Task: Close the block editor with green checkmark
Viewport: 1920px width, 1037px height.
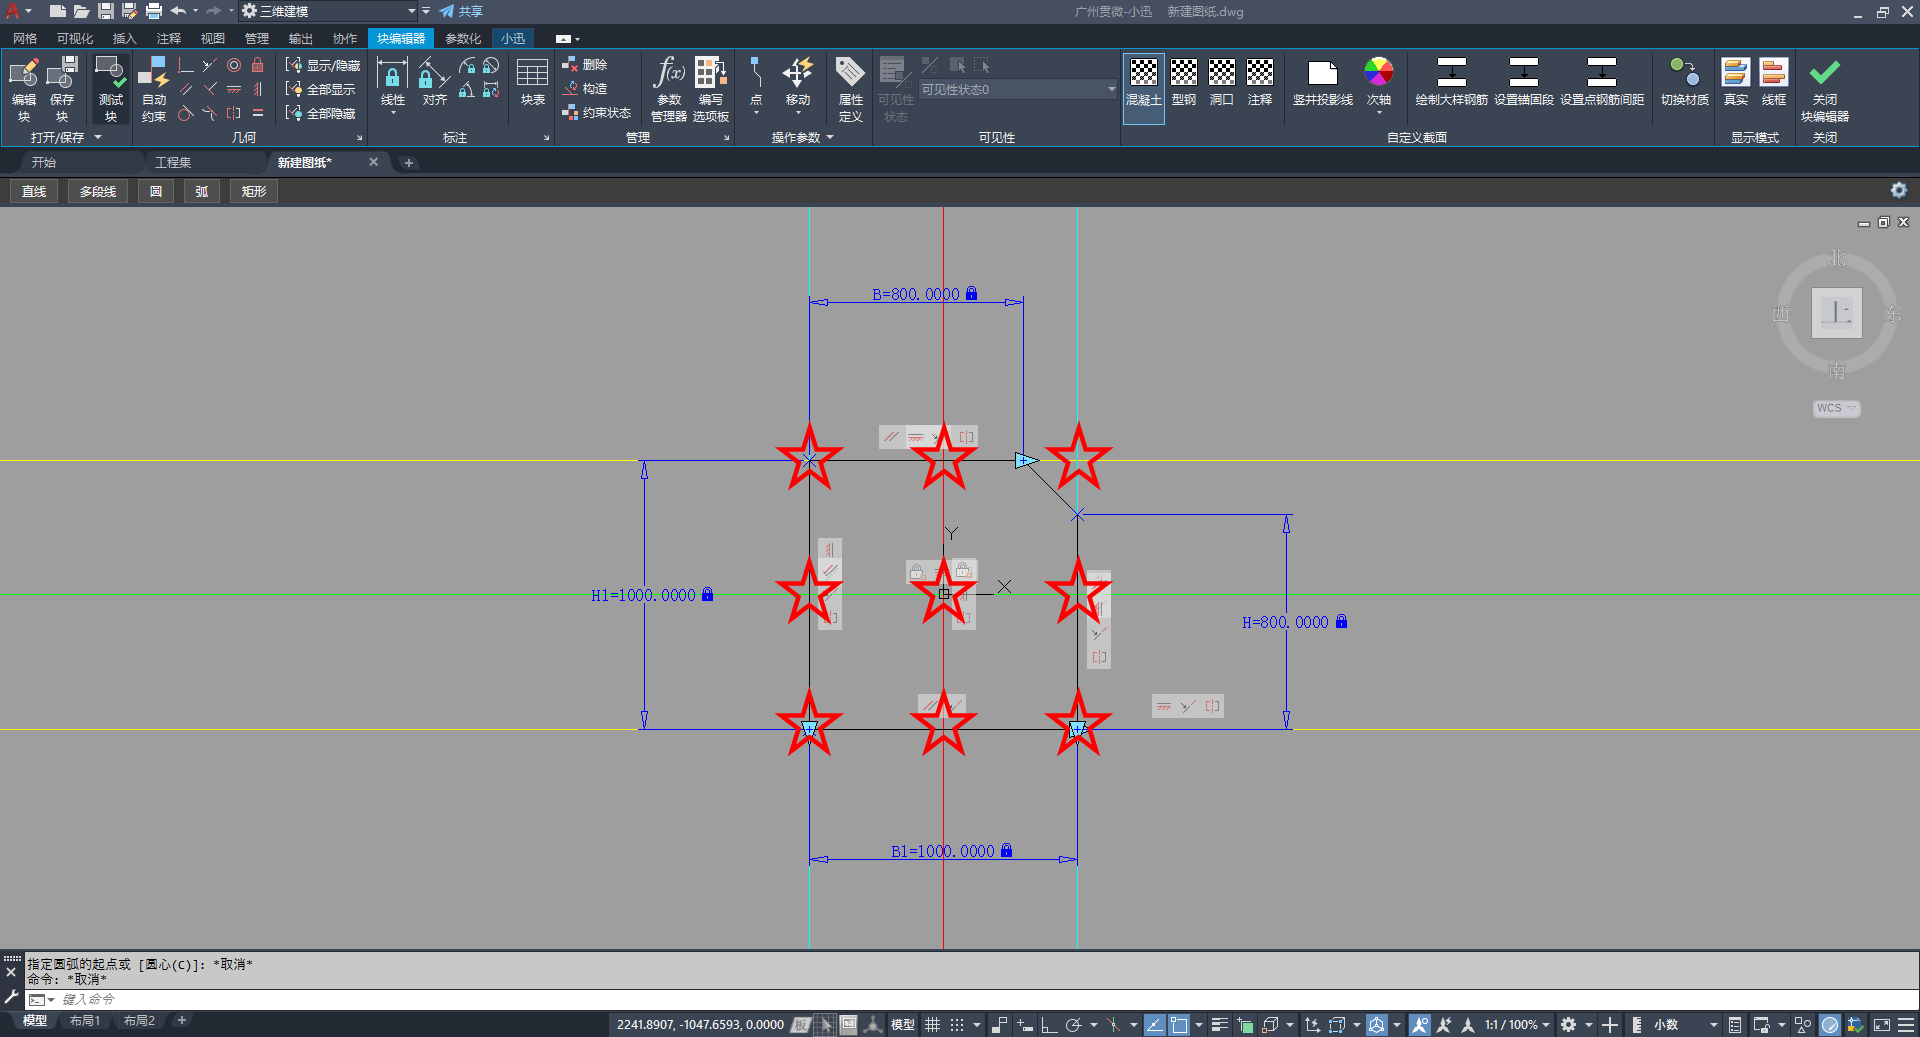Action: coord(1825,89)
